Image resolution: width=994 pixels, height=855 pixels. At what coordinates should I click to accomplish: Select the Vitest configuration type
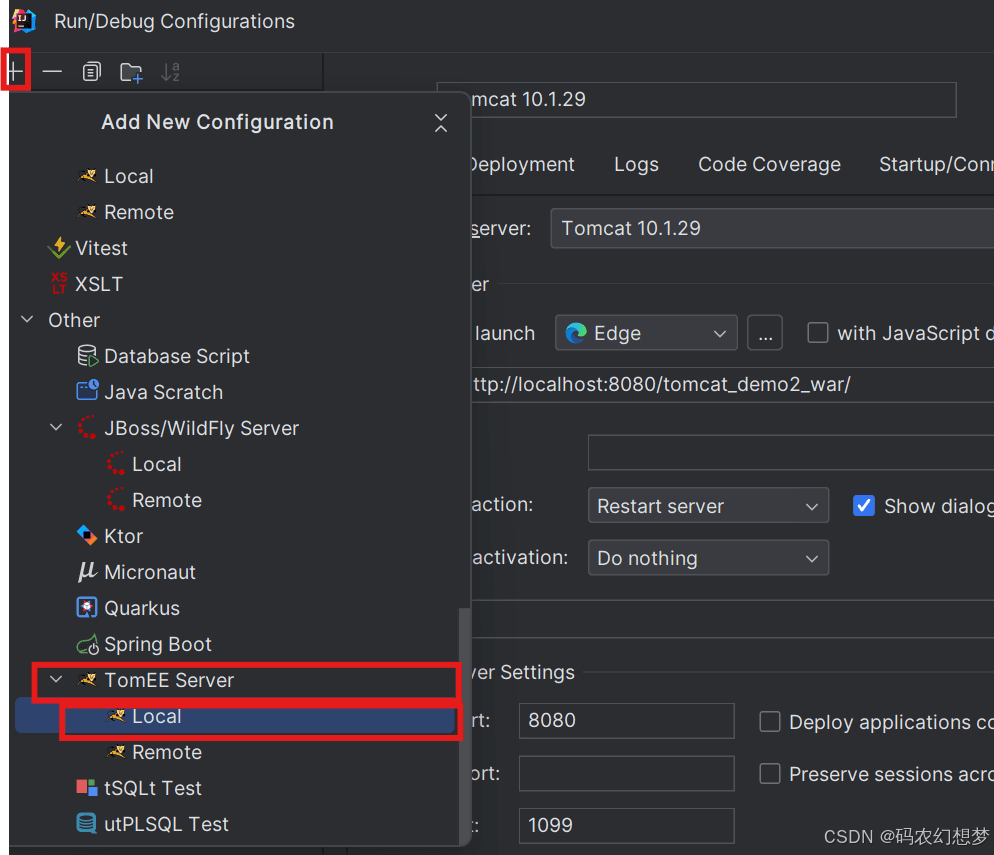tap(101, 248)
